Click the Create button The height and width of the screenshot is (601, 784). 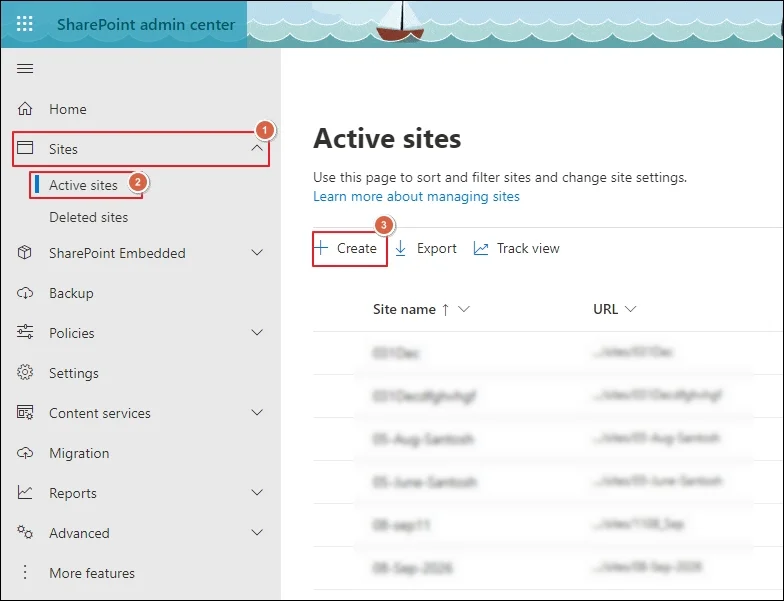[x=350, y=248]
